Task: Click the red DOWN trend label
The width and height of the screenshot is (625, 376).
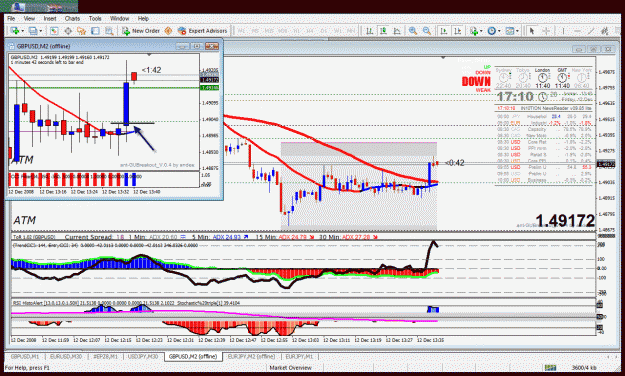Action: (476, 81)
